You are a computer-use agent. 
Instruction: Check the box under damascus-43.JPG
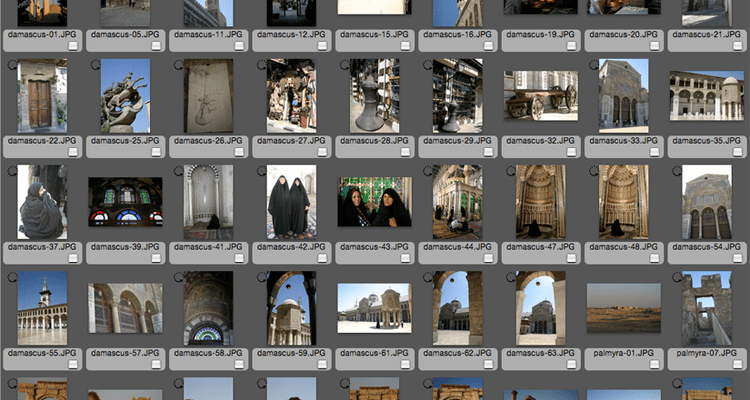pos(405,260)
